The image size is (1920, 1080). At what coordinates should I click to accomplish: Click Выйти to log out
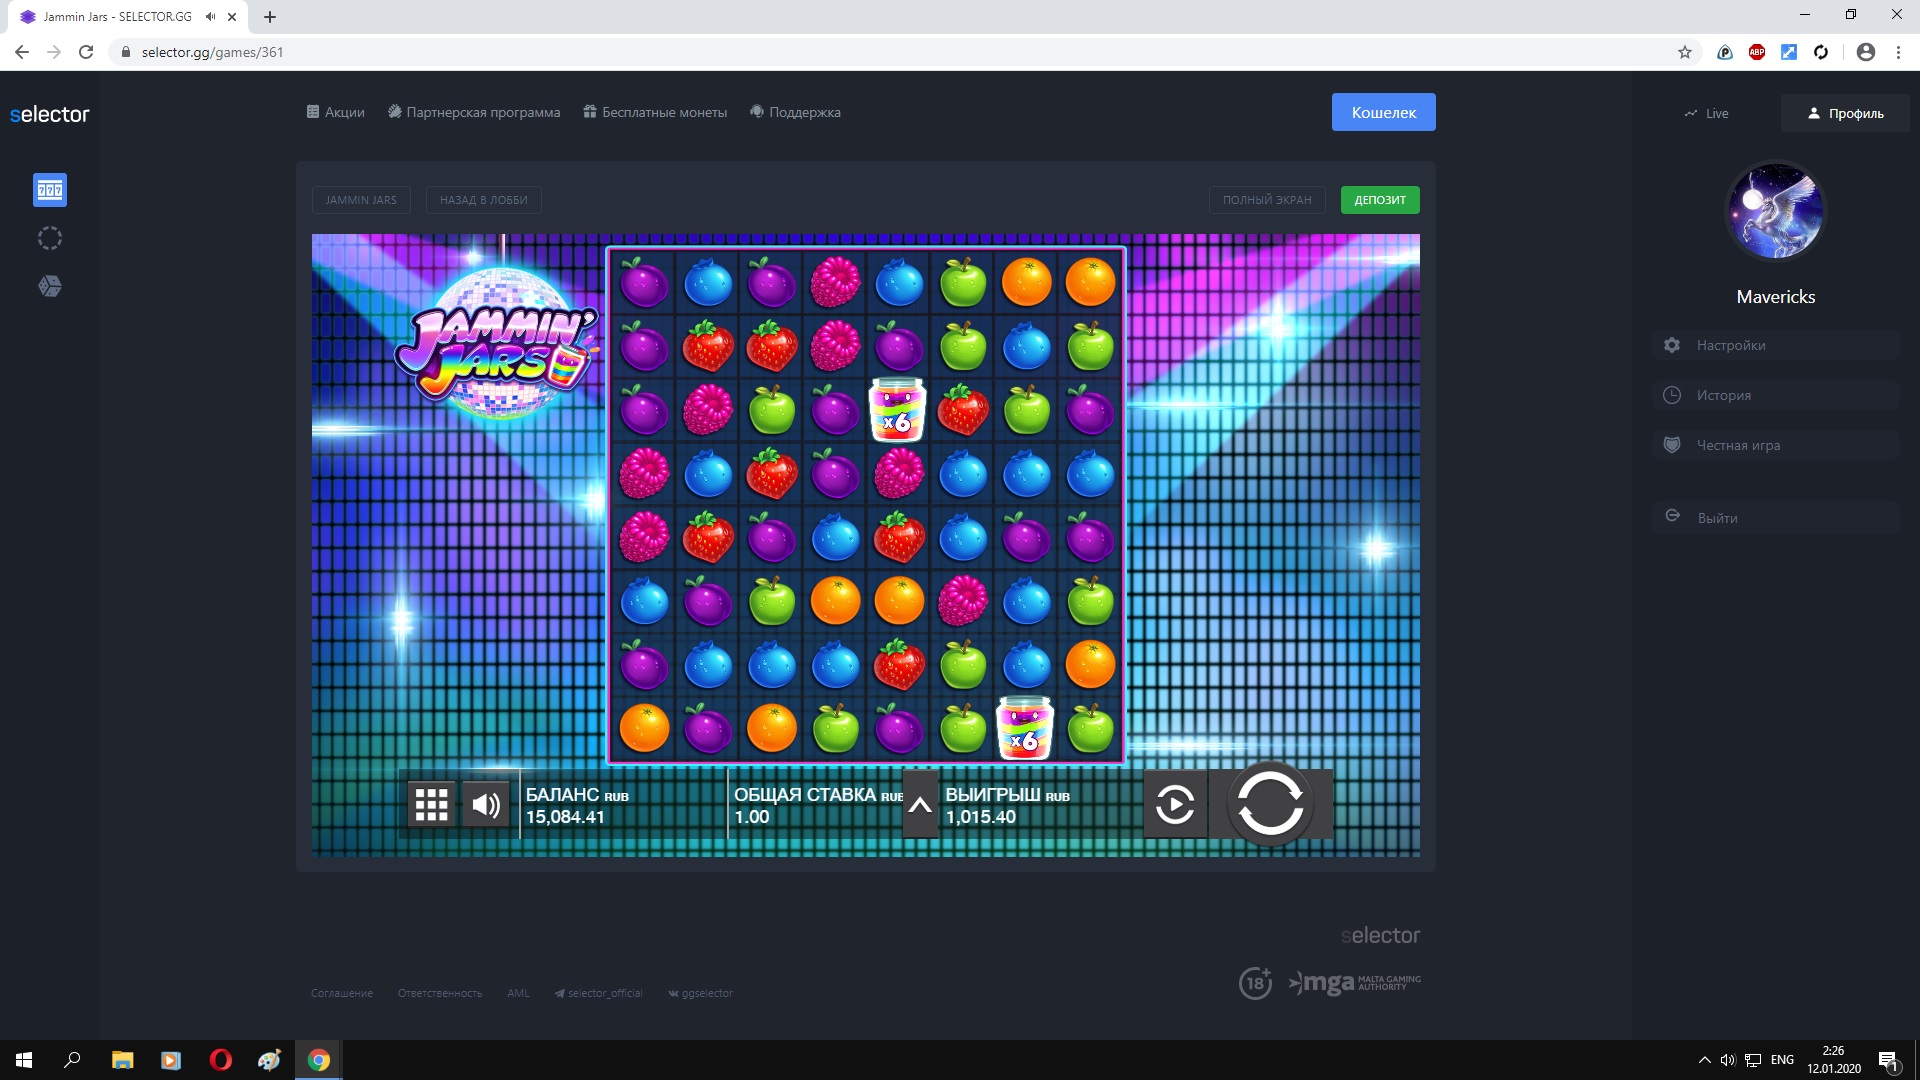click(x=1716, y=518)
